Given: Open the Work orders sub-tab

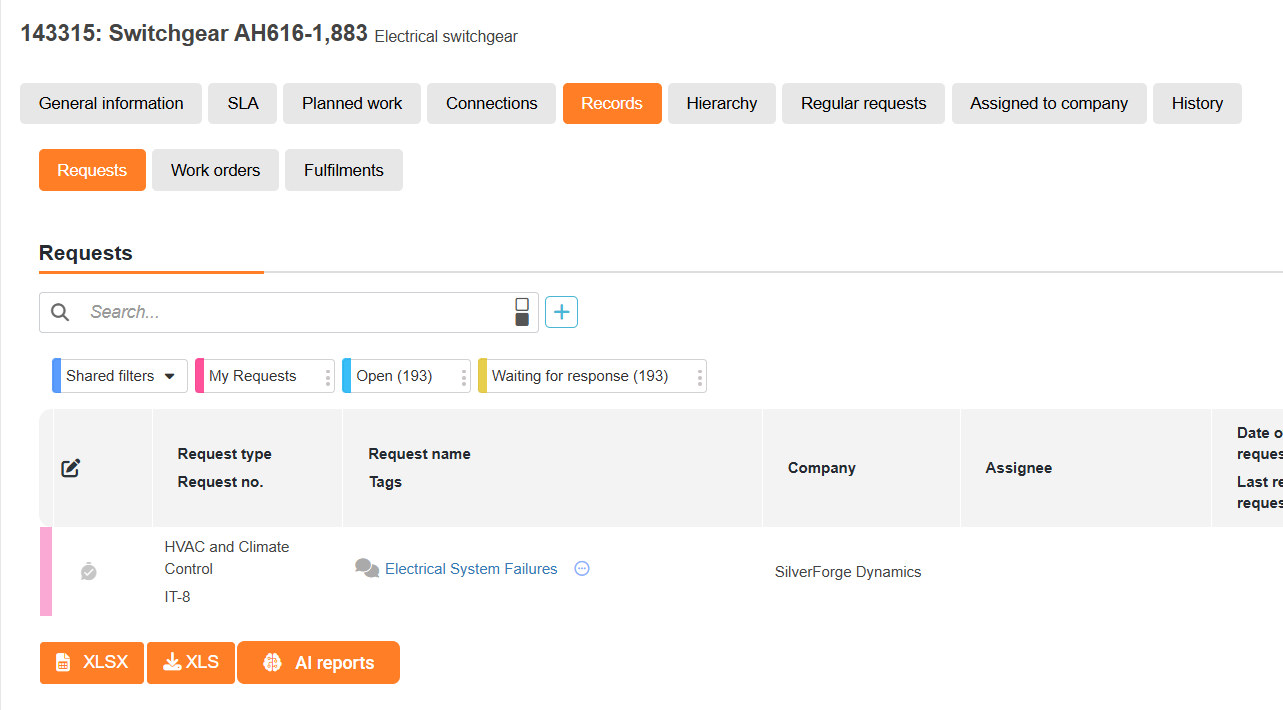Looking at the screenshot, I should (215, 170).
